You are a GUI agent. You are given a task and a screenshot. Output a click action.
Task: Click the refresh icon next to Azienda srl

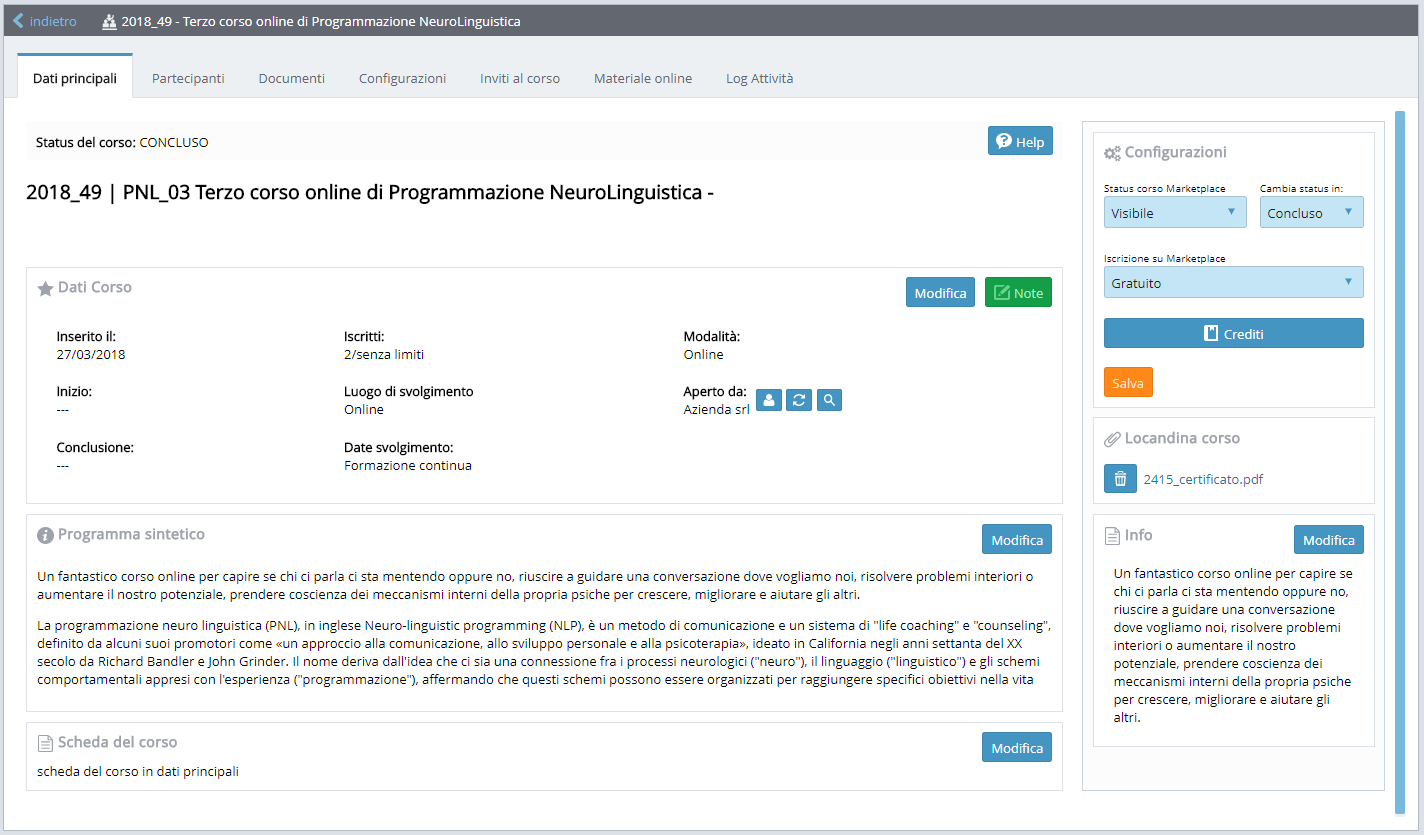click(799, 400)
